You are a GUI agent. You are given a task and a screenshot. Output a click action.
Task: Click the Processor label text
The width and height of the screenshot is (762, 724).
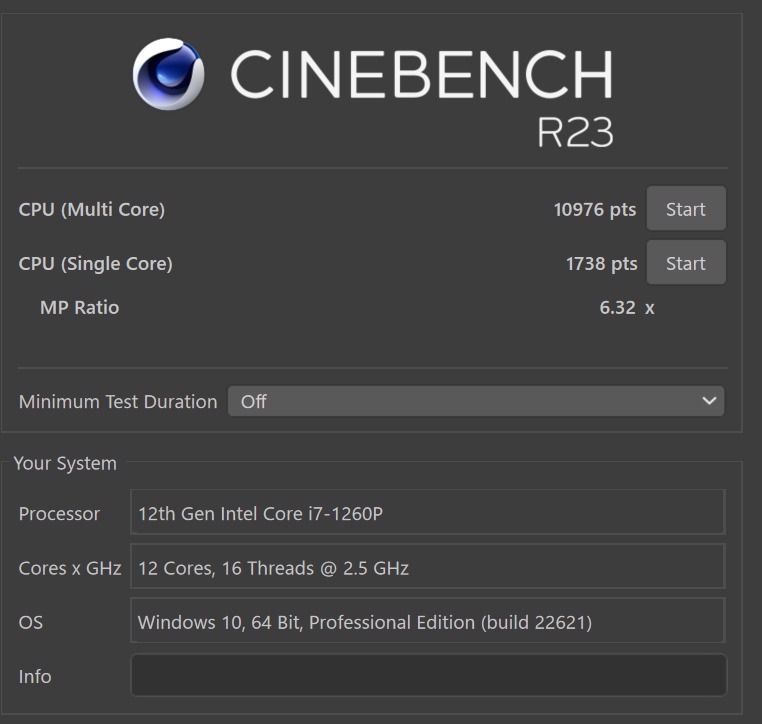tap(59, 514)
